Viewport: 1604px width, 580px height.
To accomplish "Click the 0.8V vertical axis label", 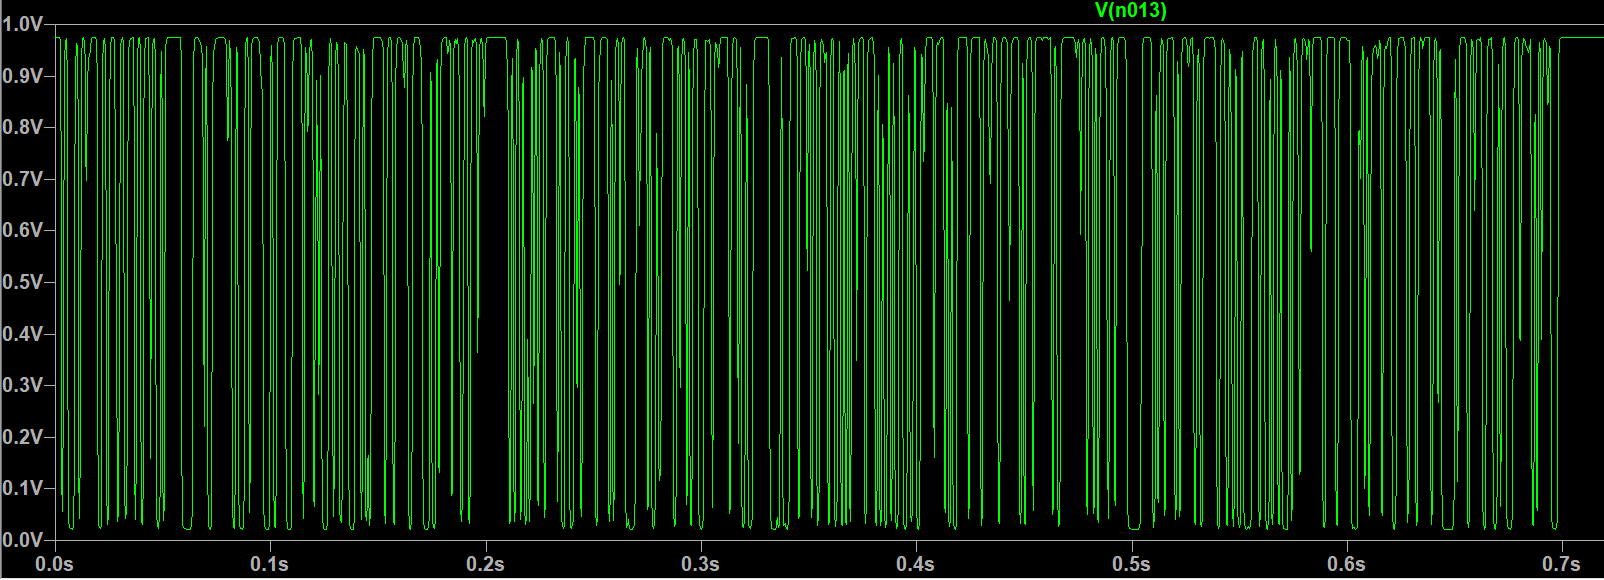I will (22, 127).
